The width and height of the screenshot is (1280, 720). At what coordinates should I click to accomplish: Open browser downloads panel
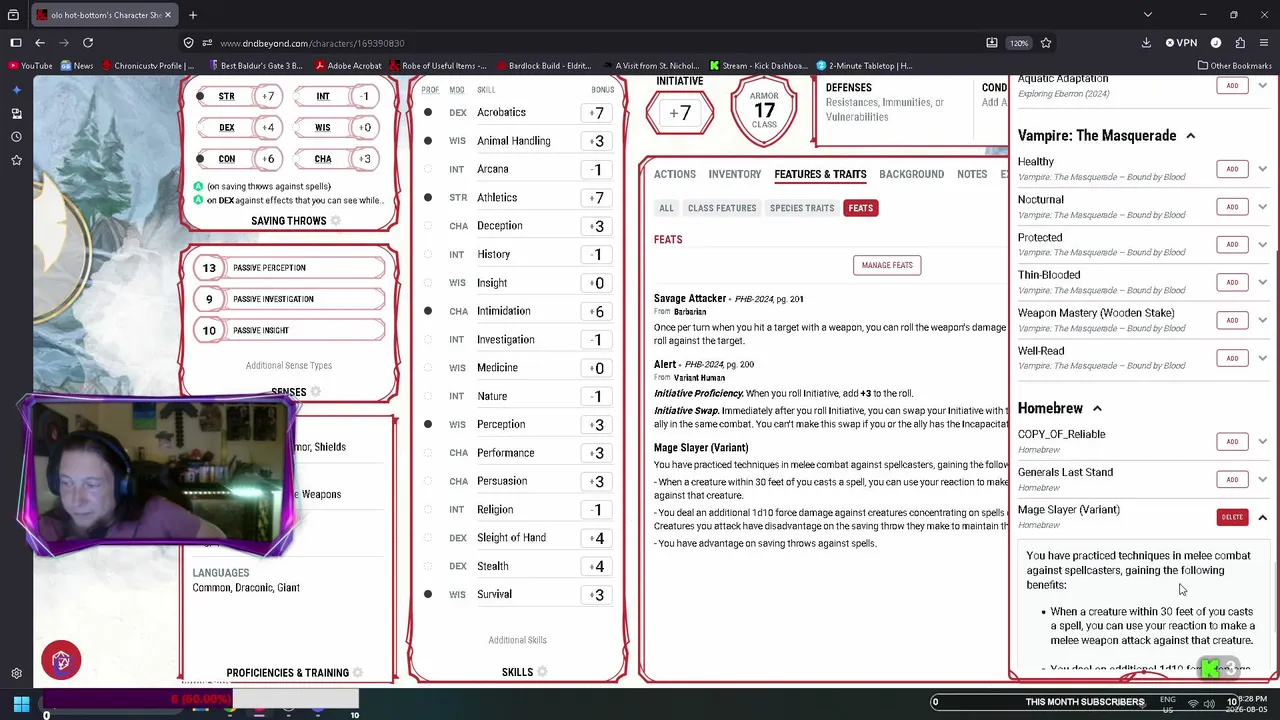coord(1146,43)
